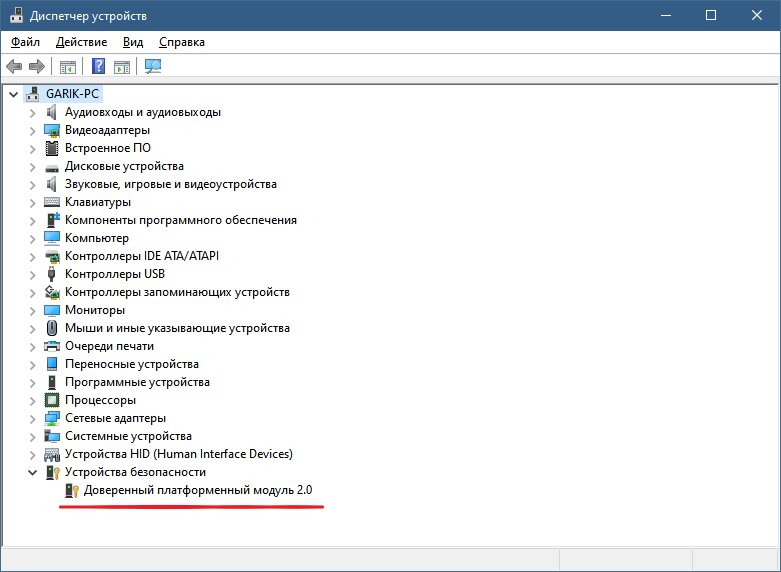The height and width of the screenshot is (572, 781).
Task: Select Аудиовходы и аудиовыходы row text
Action: [x=143, y=112]
